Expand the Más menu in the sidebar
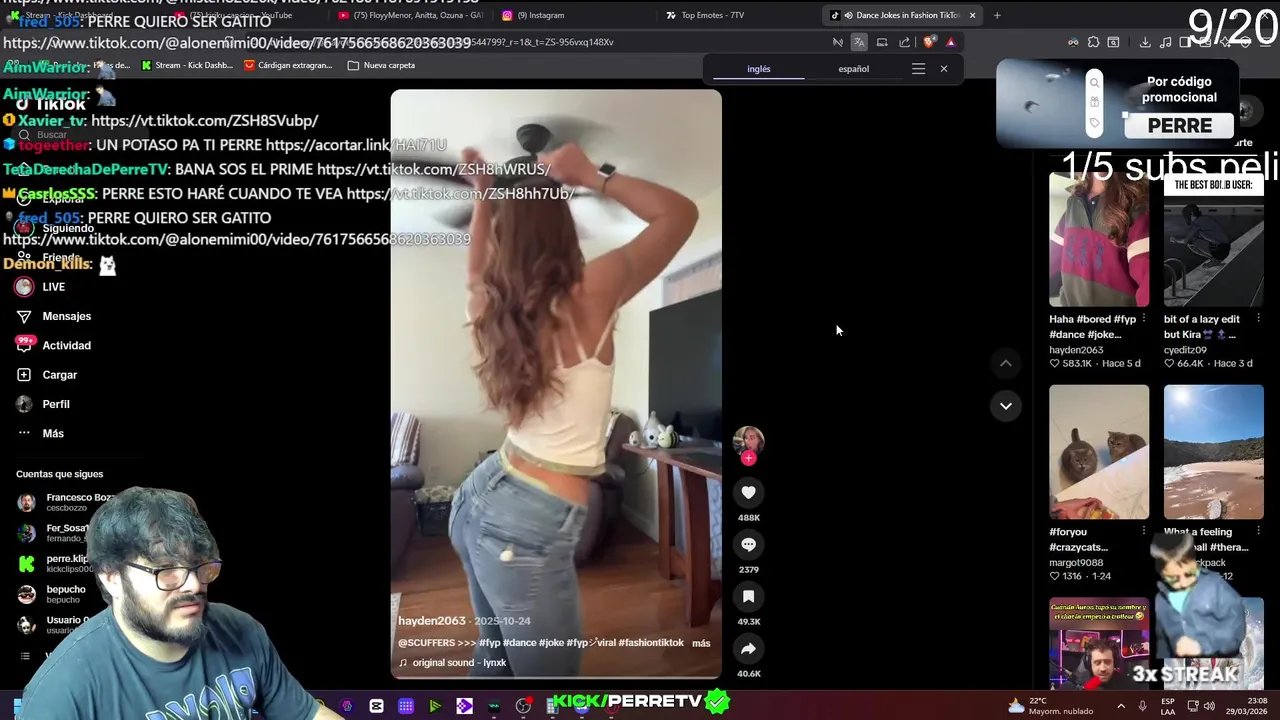The height and width of the screenshot is (720, 1280). 40,433
